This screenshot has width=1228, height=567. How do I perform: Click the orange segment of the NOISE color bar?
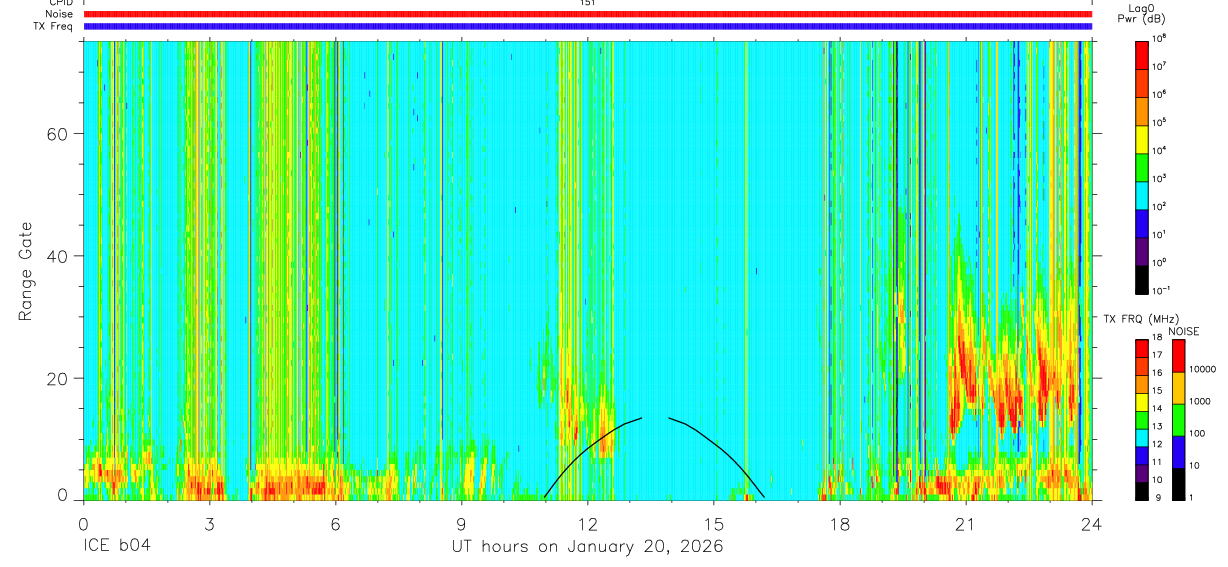1178,389
